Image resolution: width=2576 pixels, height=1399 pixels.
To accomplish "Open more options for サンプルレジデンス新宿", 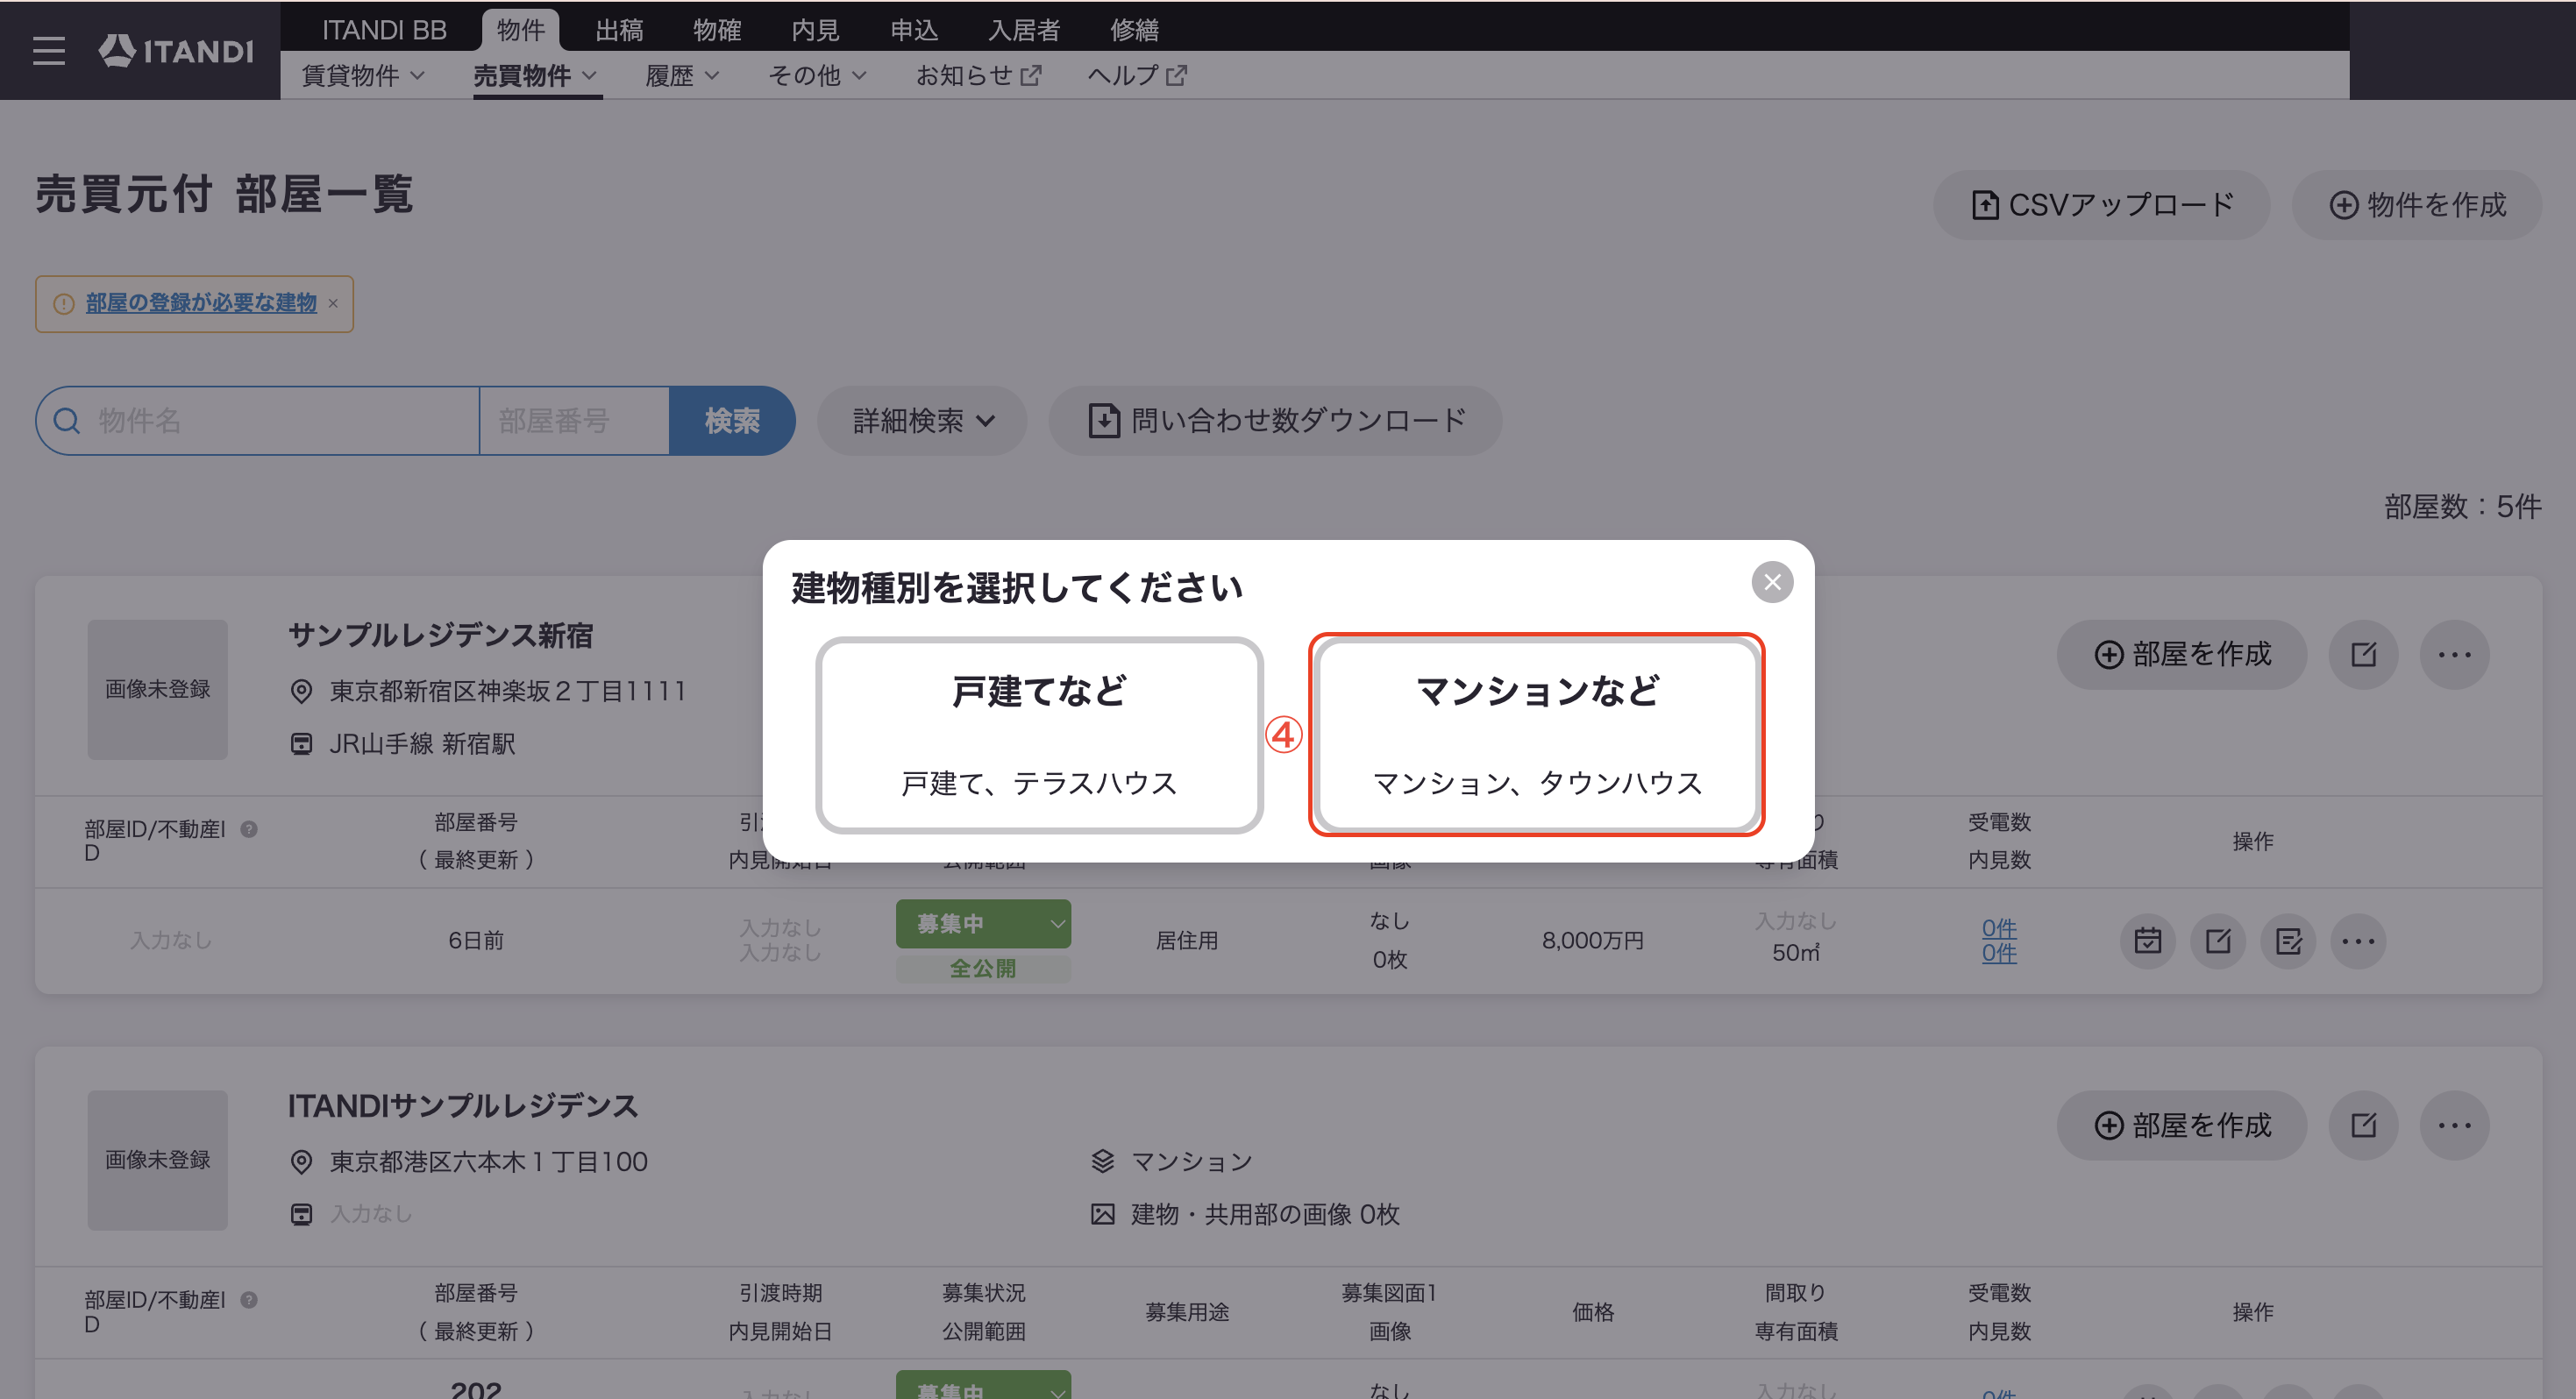I will 2454,655.
